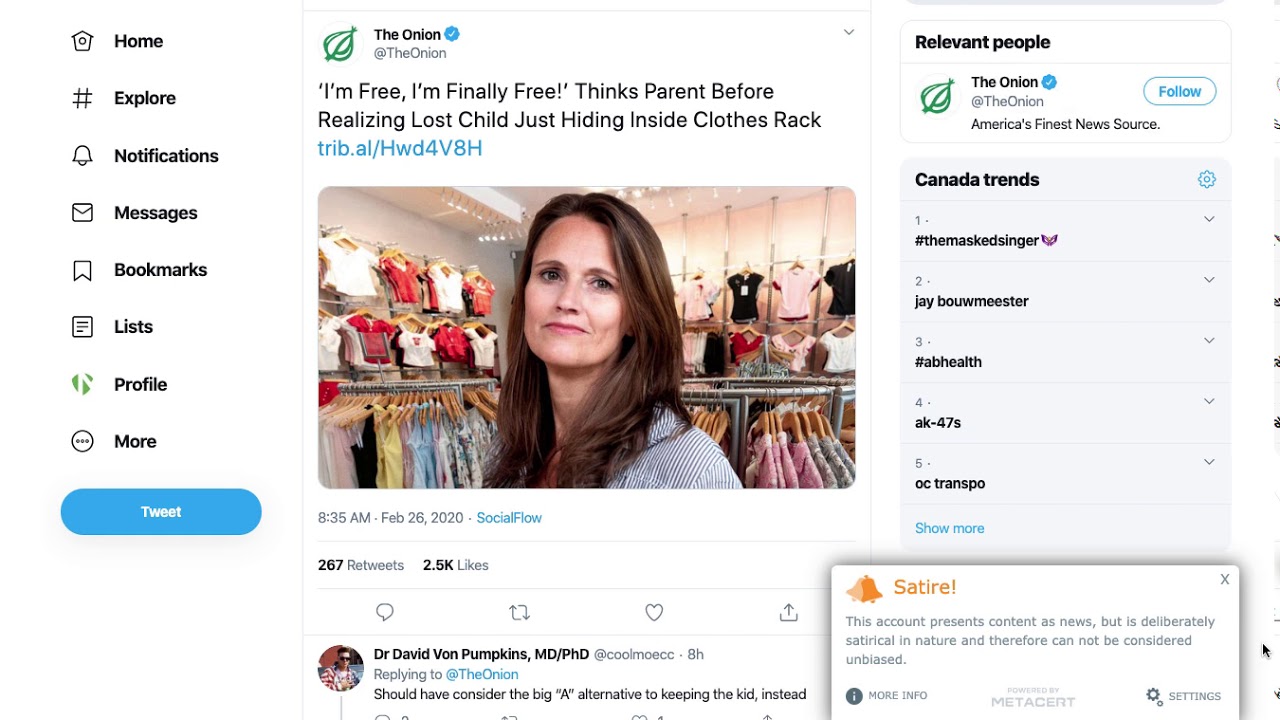Expand the tweet options chevron
The width and height of the screenshot is (1280, 720).
click(x=848, y=33)
